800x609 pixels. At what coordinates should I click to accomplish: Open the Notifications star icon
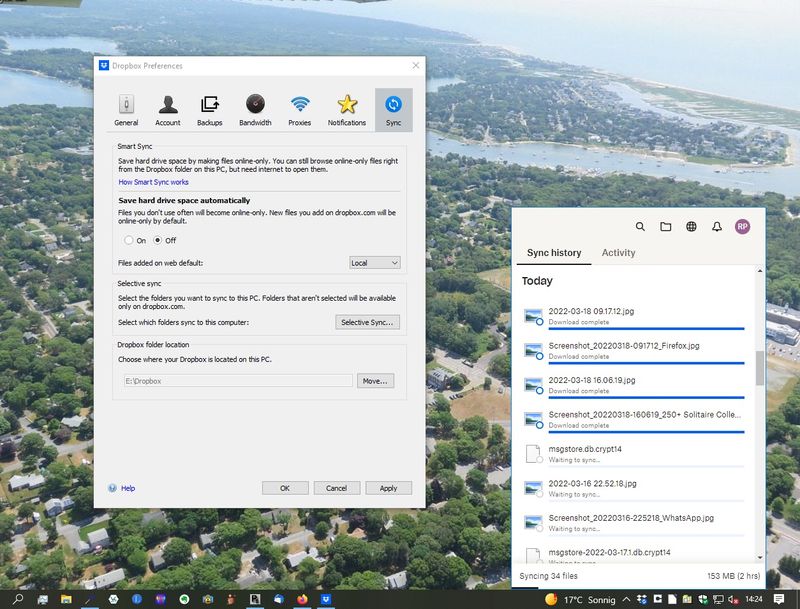tap(347, 109)
